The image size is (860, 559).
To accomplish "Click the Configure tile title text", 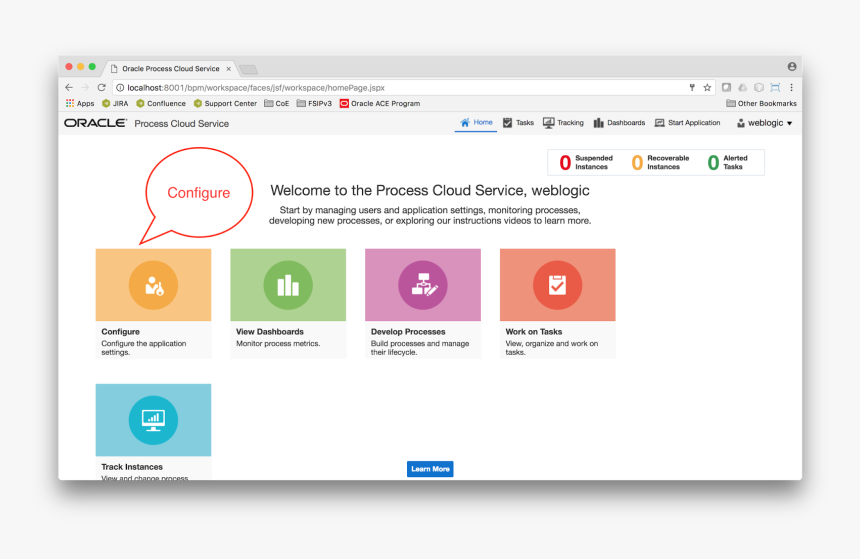I will coord(120,332).
